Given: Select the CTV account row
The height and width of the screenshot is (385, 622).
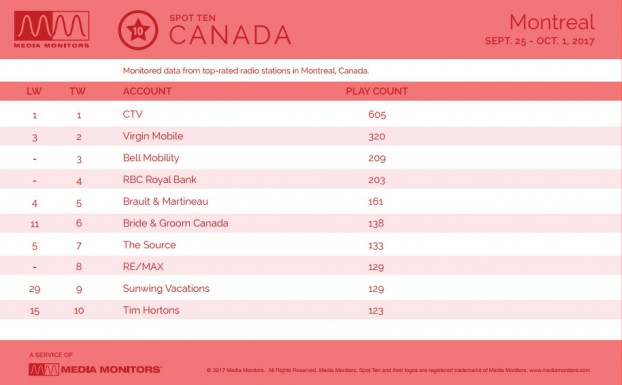Looking at the screenshot, I should pos(311,114).
